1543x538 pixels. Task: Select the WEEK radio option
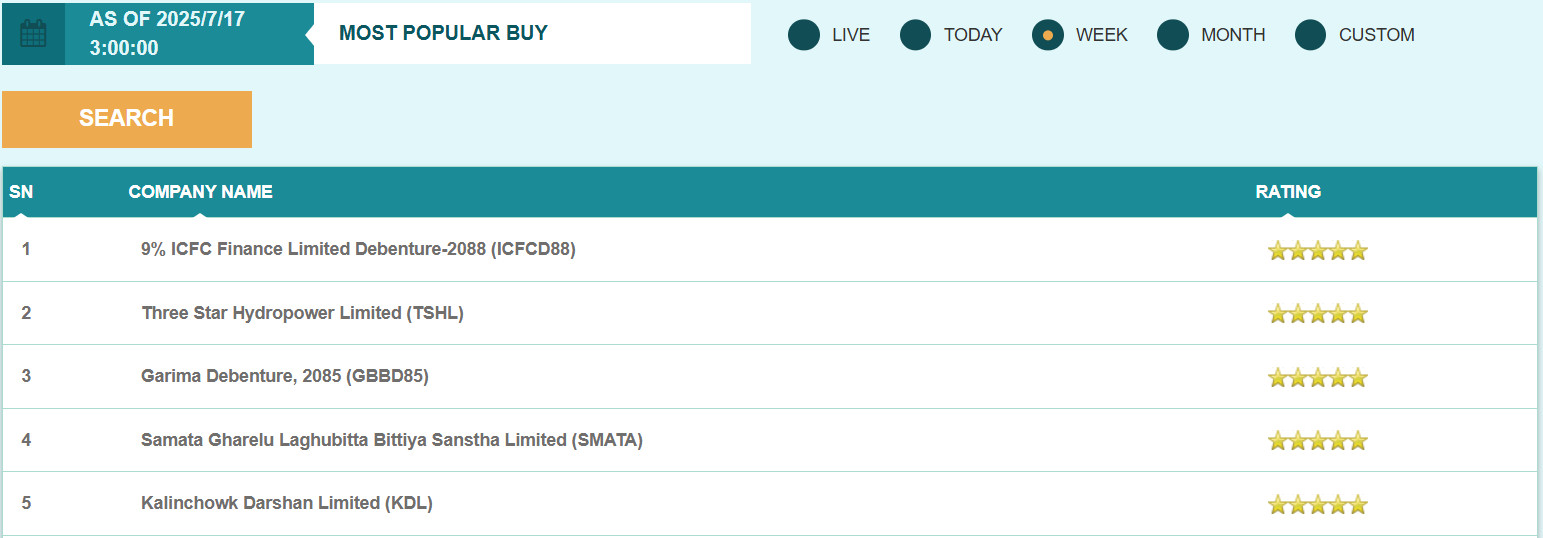(1047, 35)
